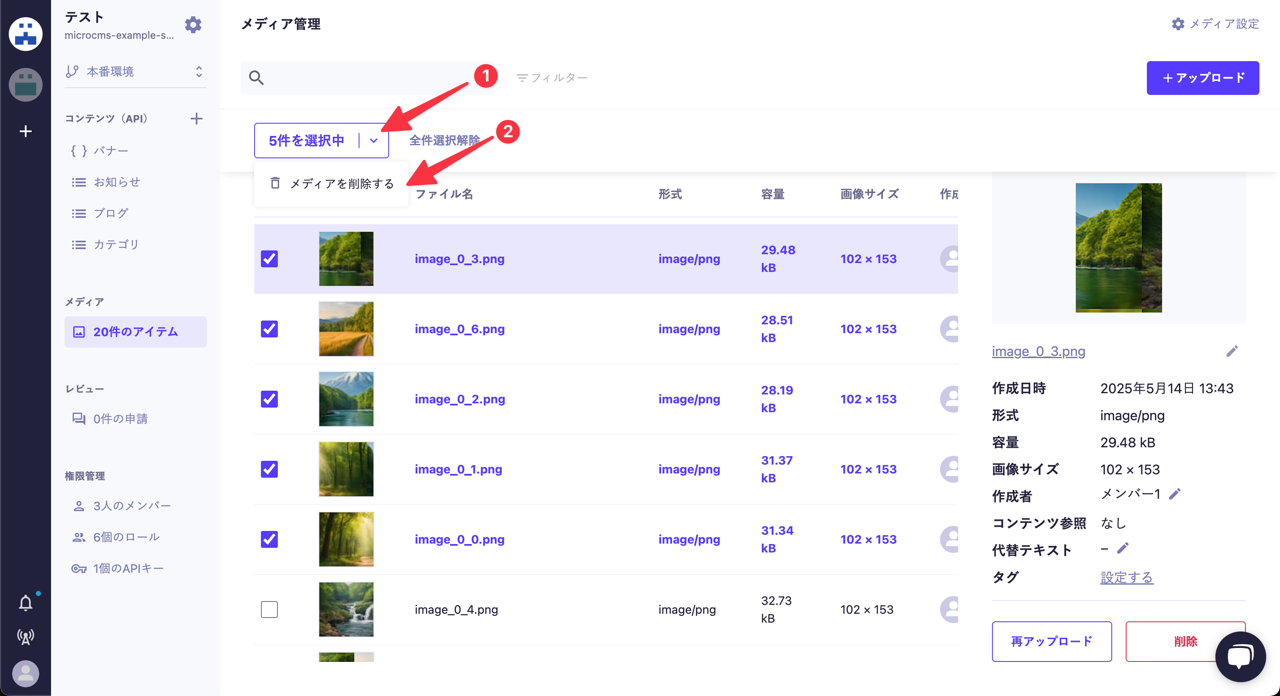Add a new content API with the plus icon

196,117
